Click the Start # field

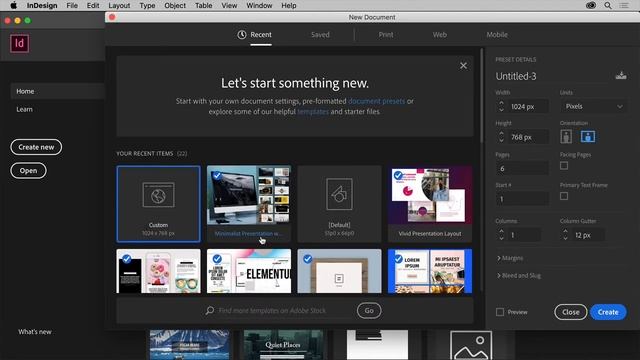pos(522,199)
